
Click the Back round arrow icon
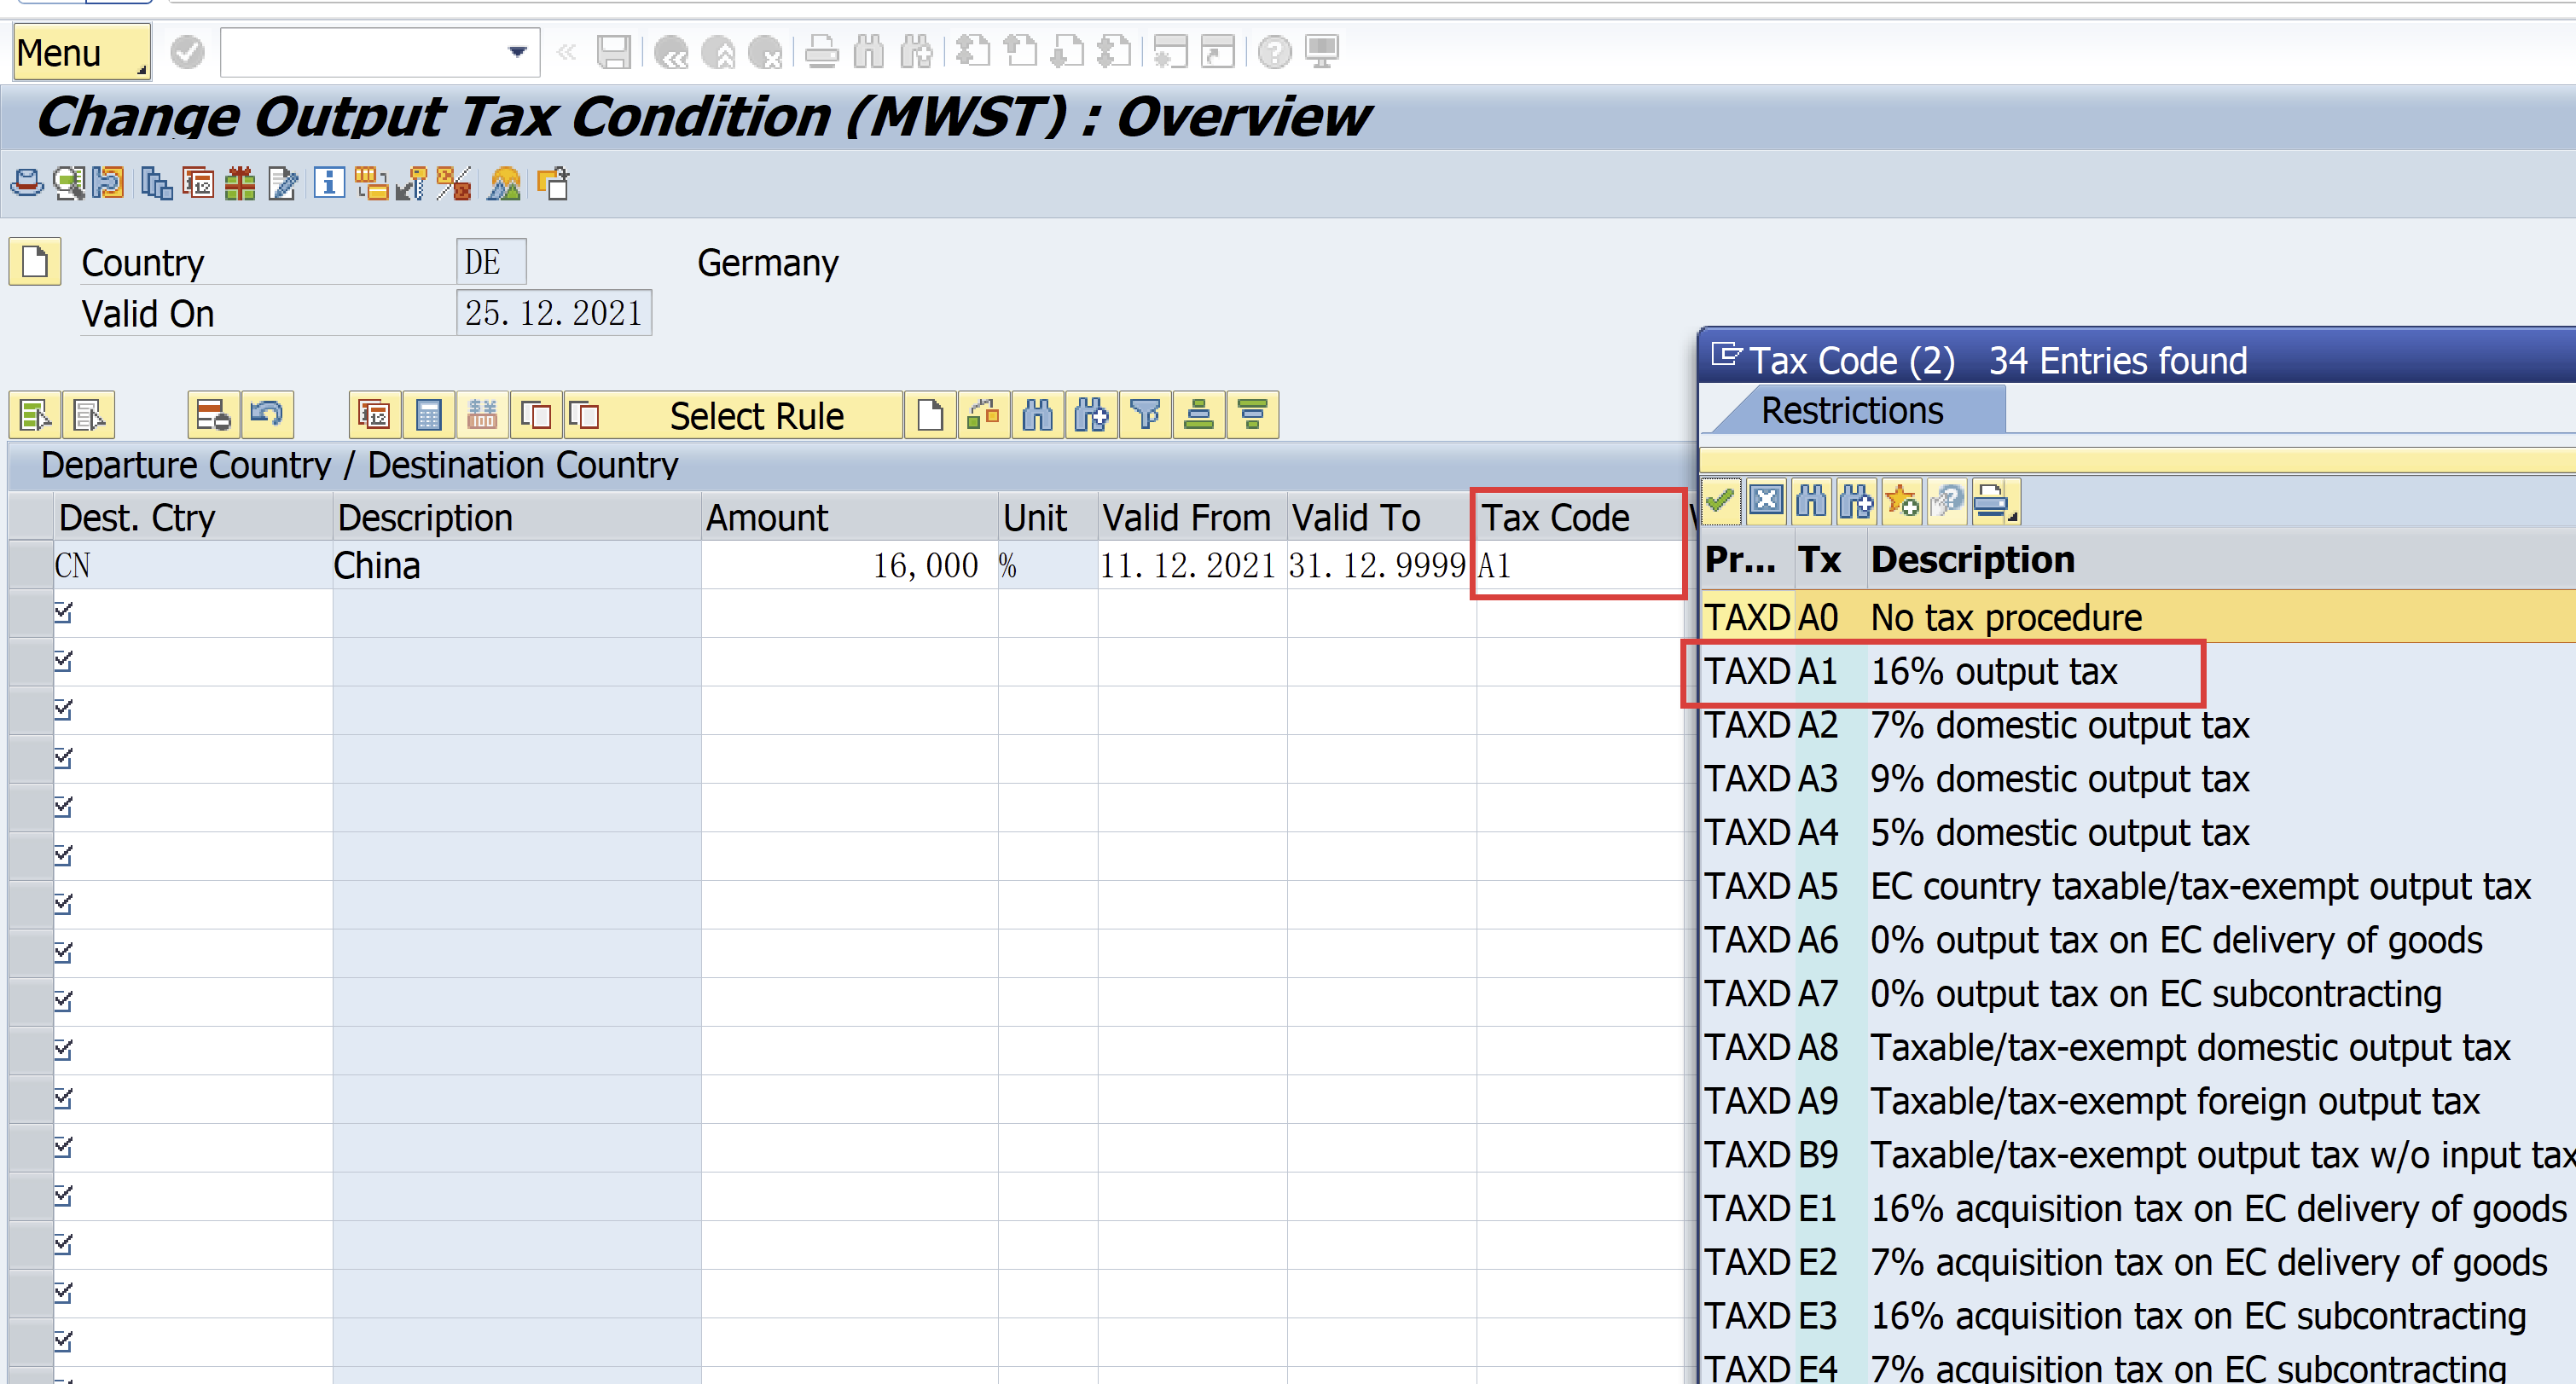[x=671, y=52]
